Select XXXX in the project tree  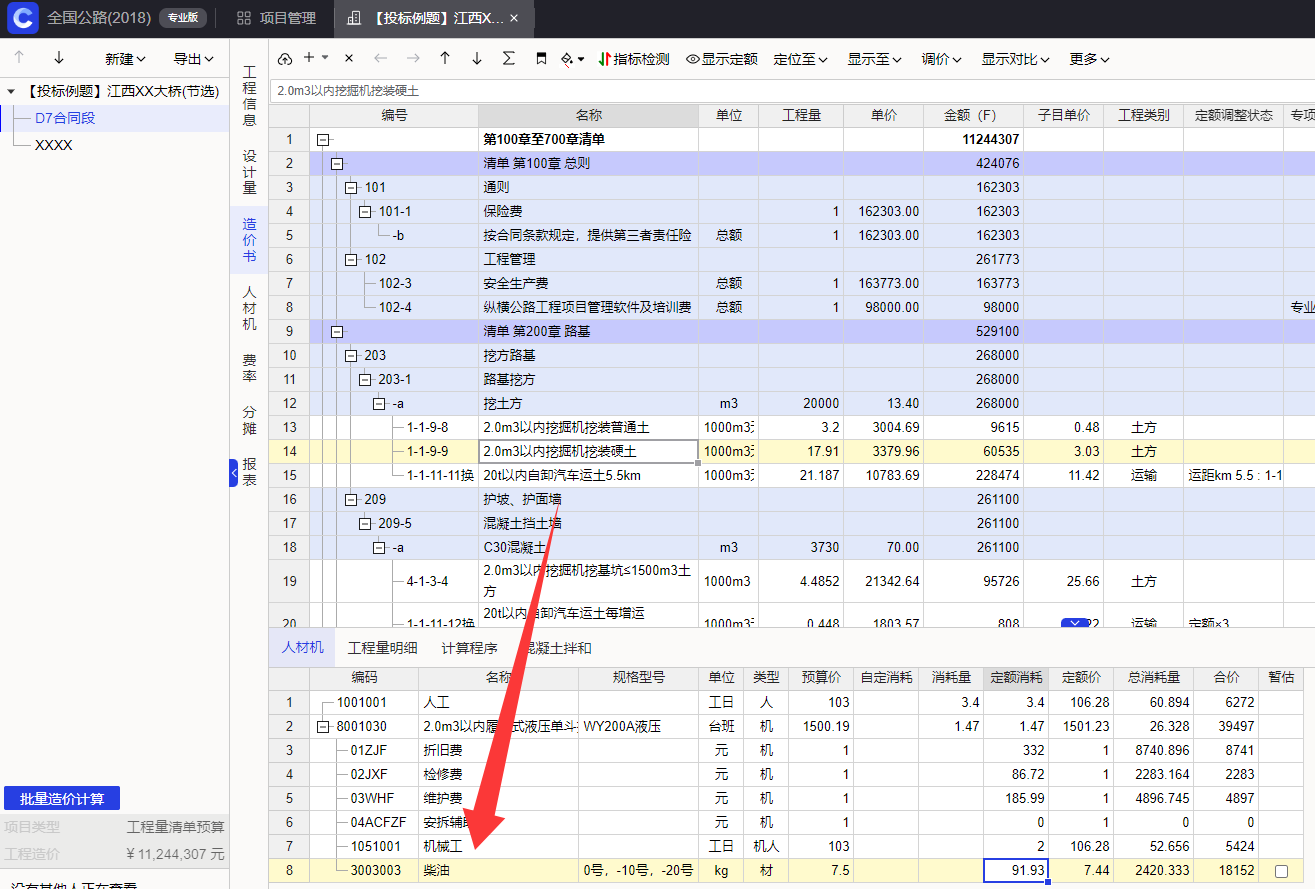point(54,145)
